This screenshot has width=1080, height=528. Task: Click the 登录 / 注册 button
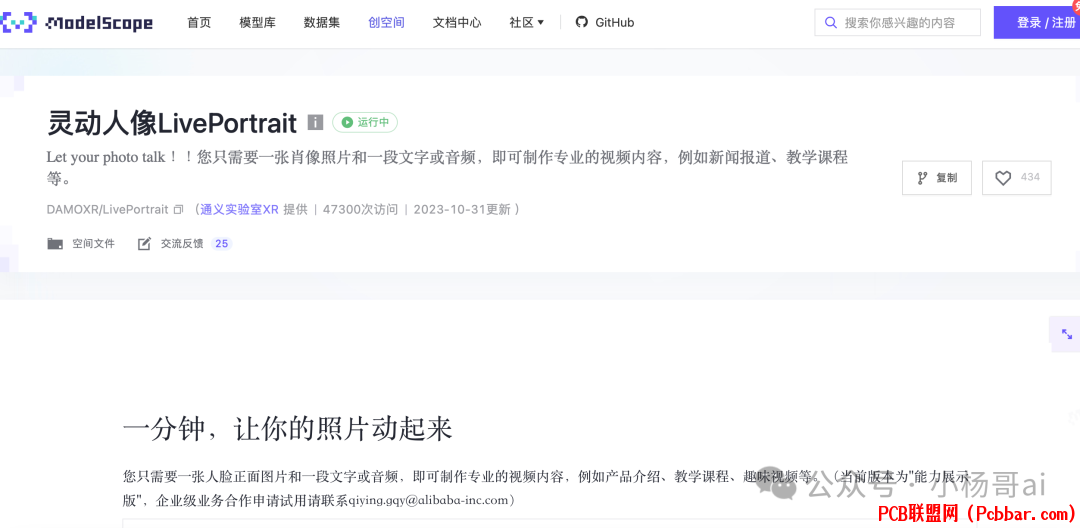1037,23
